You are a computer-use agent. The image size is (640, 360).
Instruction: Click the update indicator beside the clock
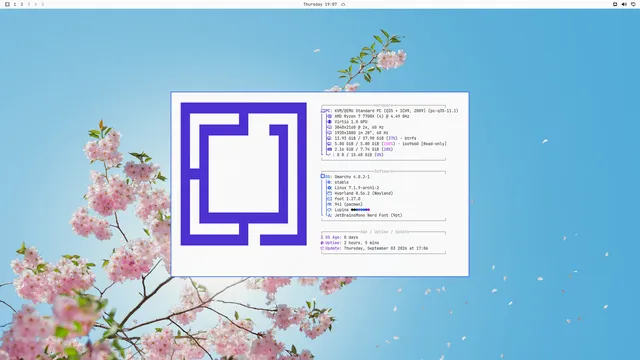click(x=343, y=4)
